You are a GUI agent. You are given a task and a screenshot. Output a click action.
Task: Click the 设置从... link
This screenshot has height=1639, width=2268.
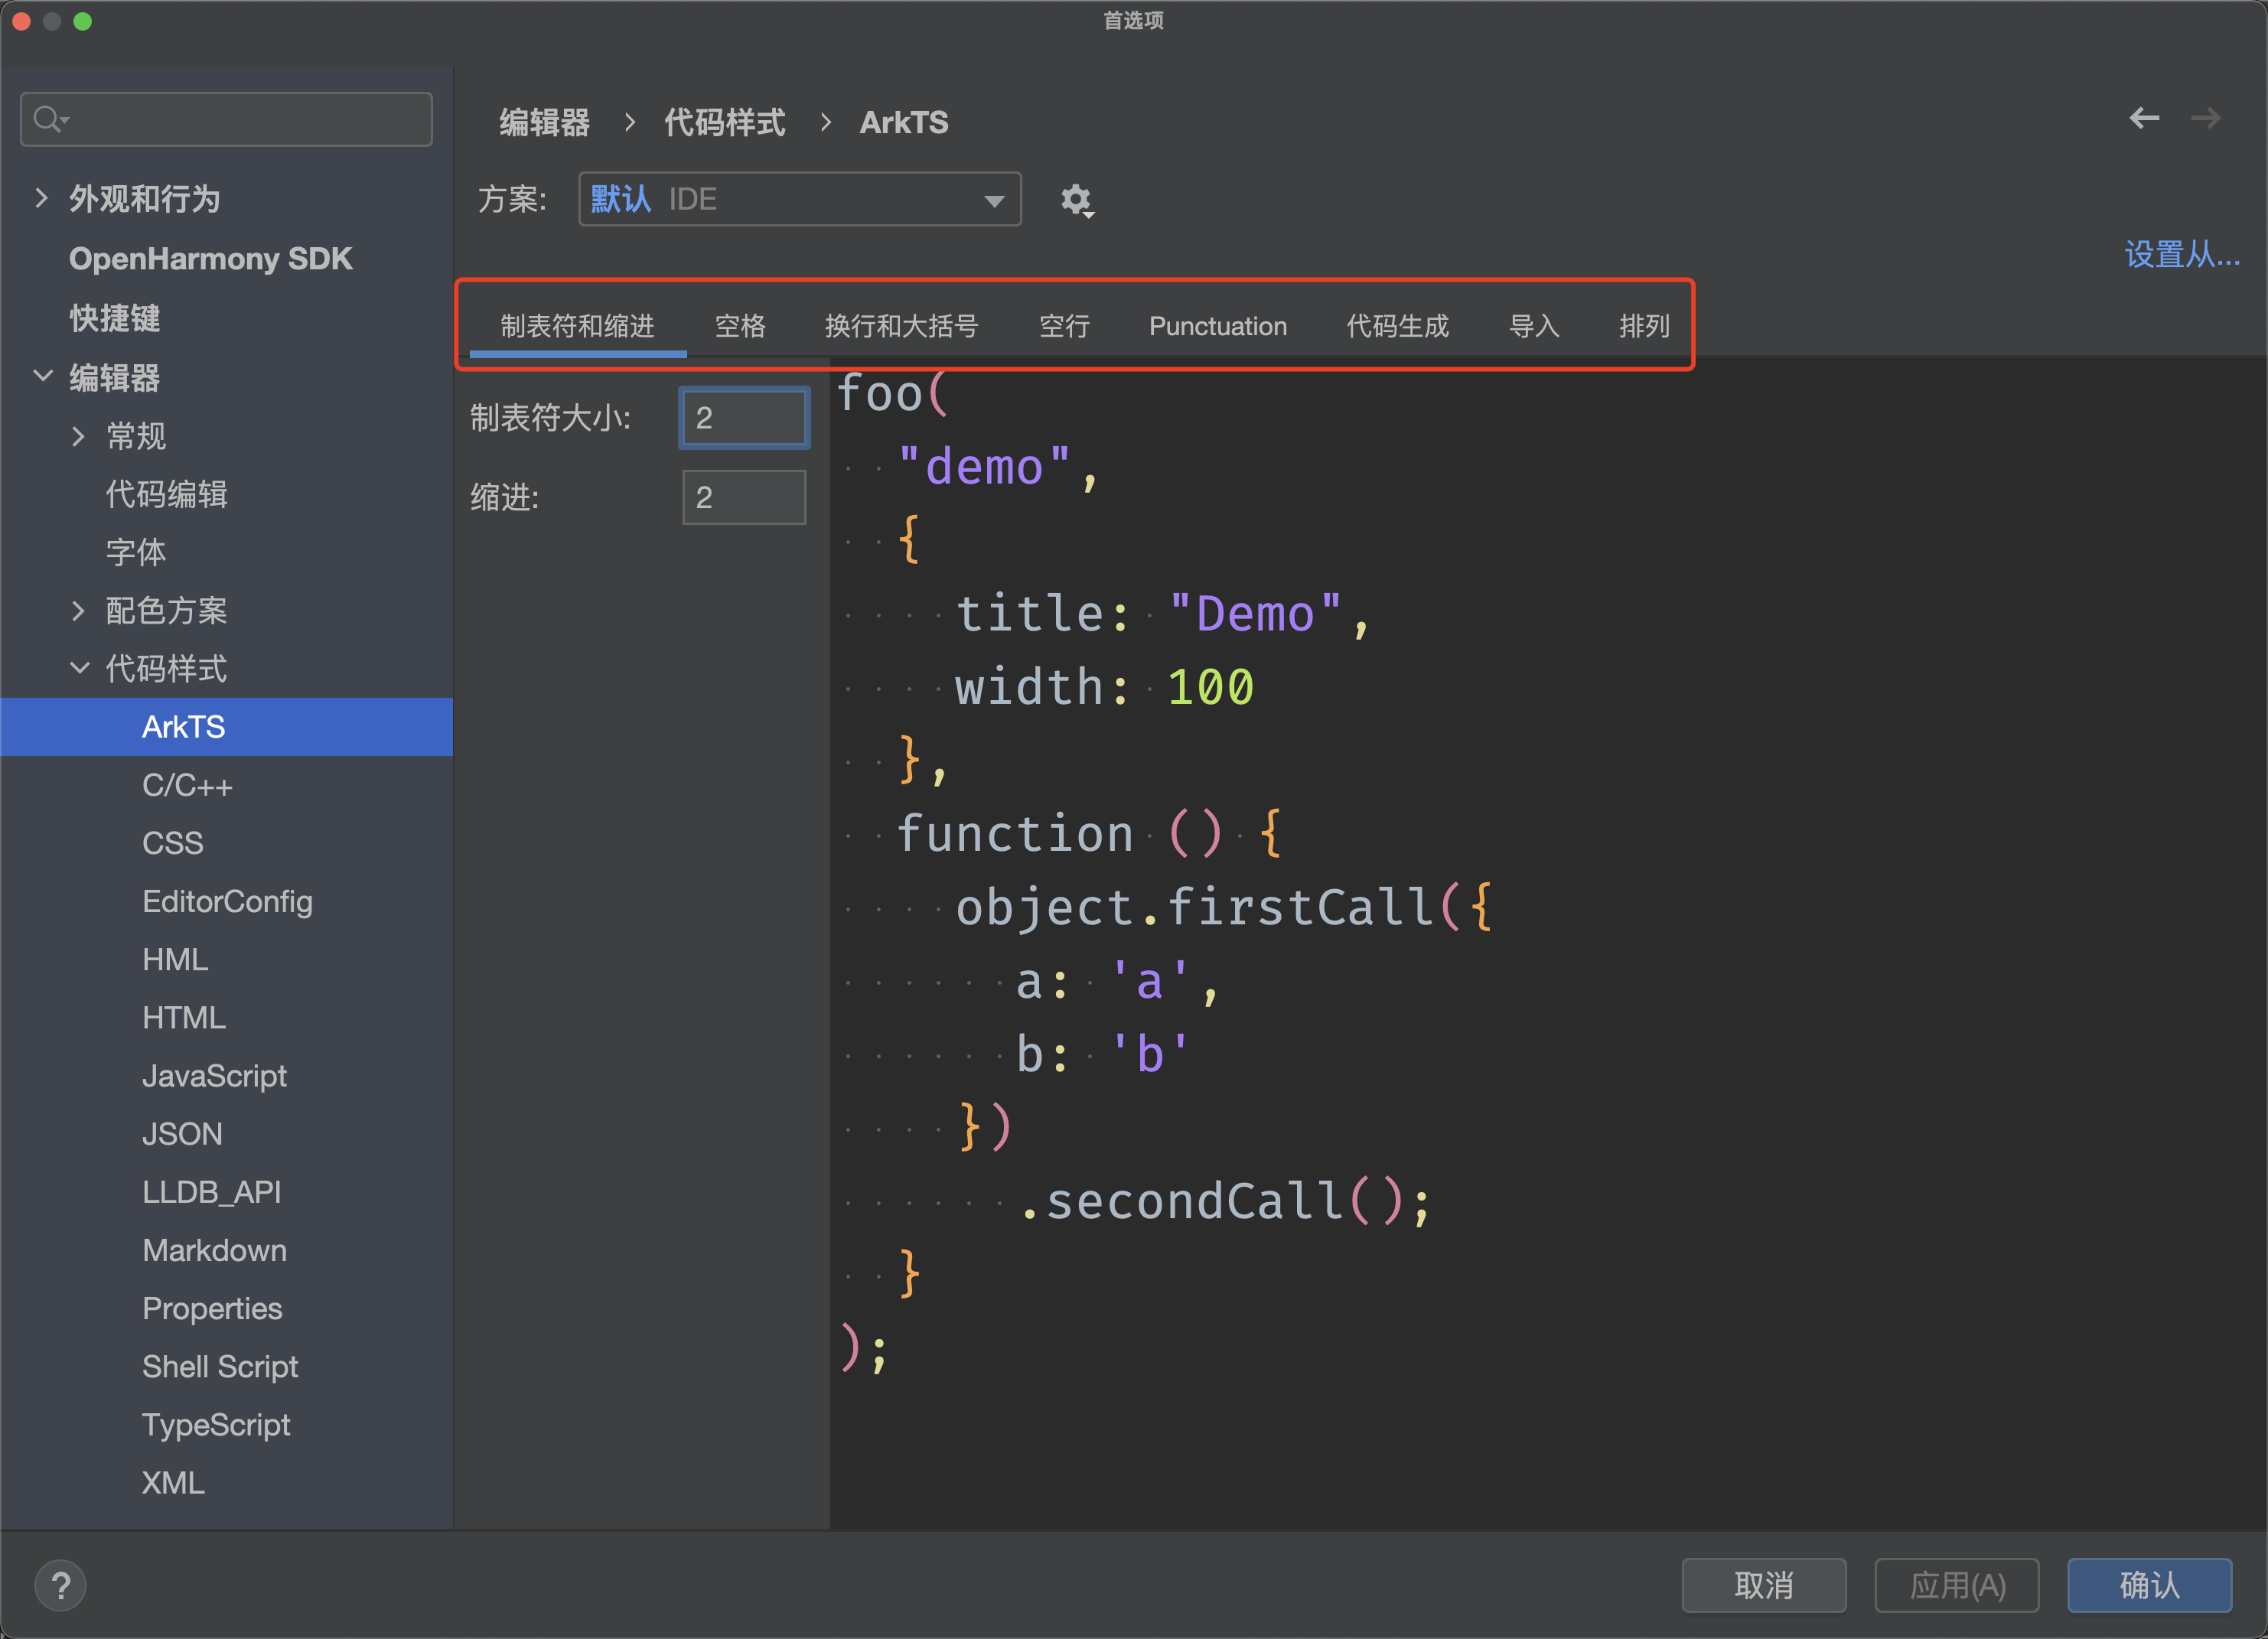[x=2181, y=254]
